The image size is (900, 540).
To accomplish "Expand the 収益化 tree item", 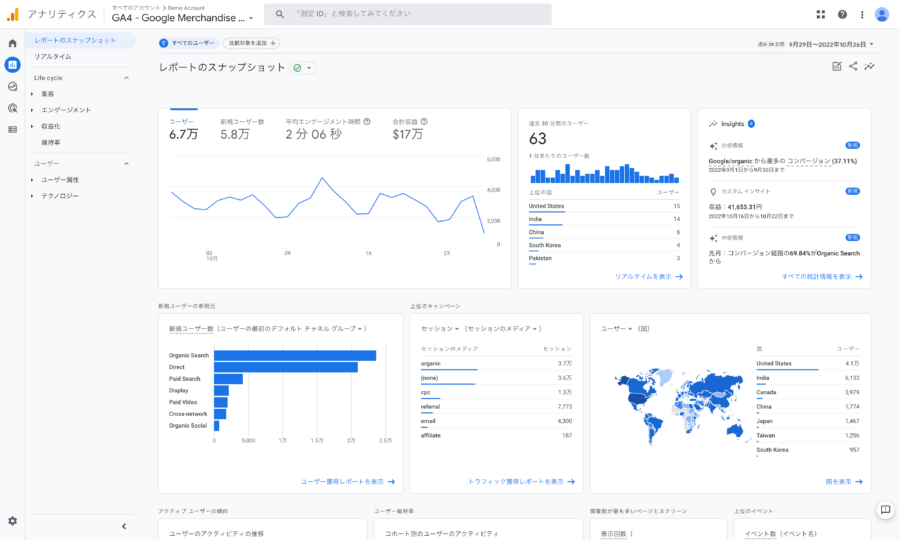I will tap(51, 126).
